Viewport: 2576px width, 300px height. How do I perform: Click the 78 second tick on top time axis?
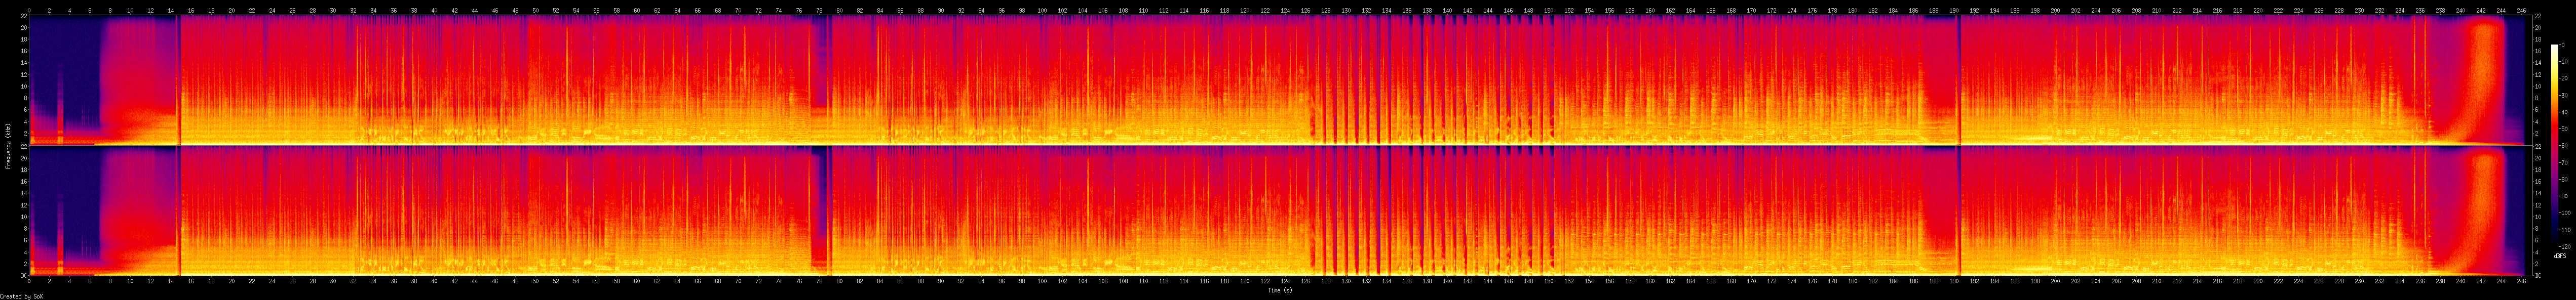pos(819,10)
